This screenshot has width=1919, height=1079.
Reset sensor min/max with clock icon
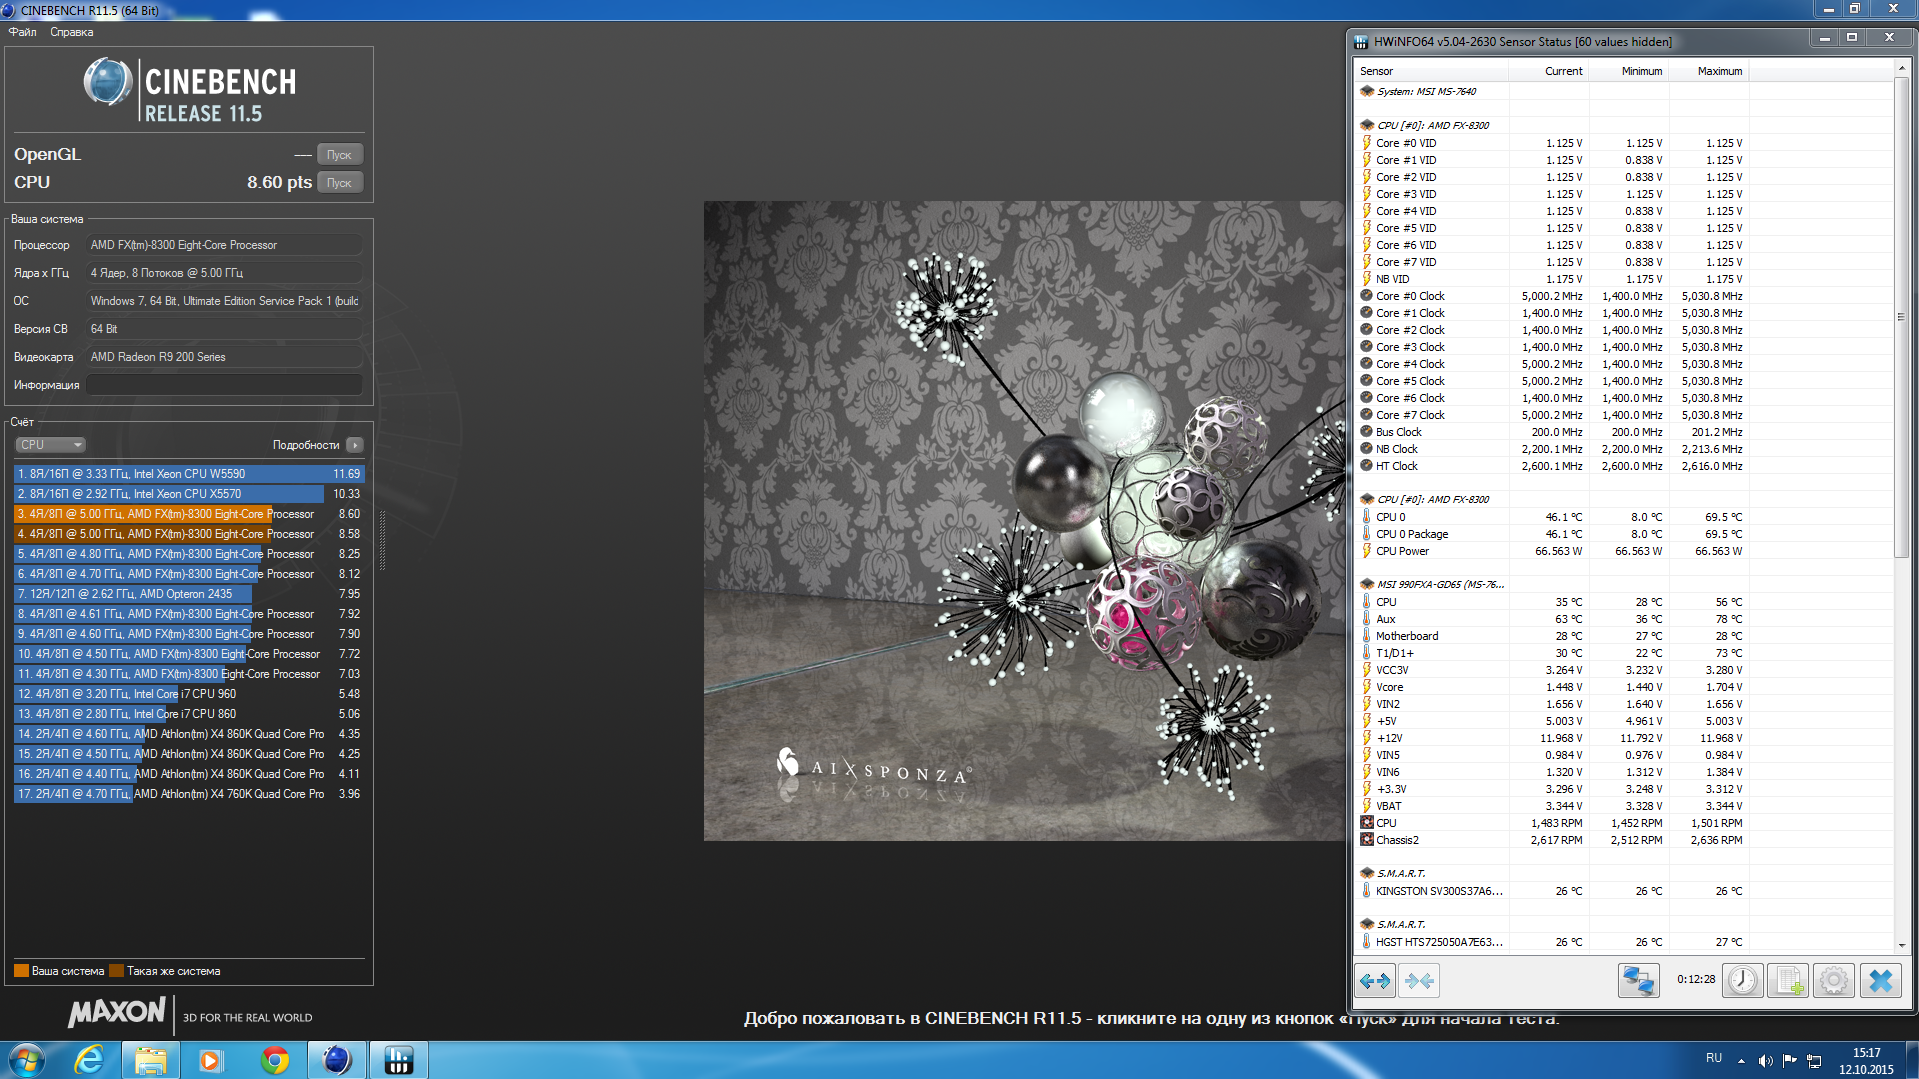(x=1742, y=980)
